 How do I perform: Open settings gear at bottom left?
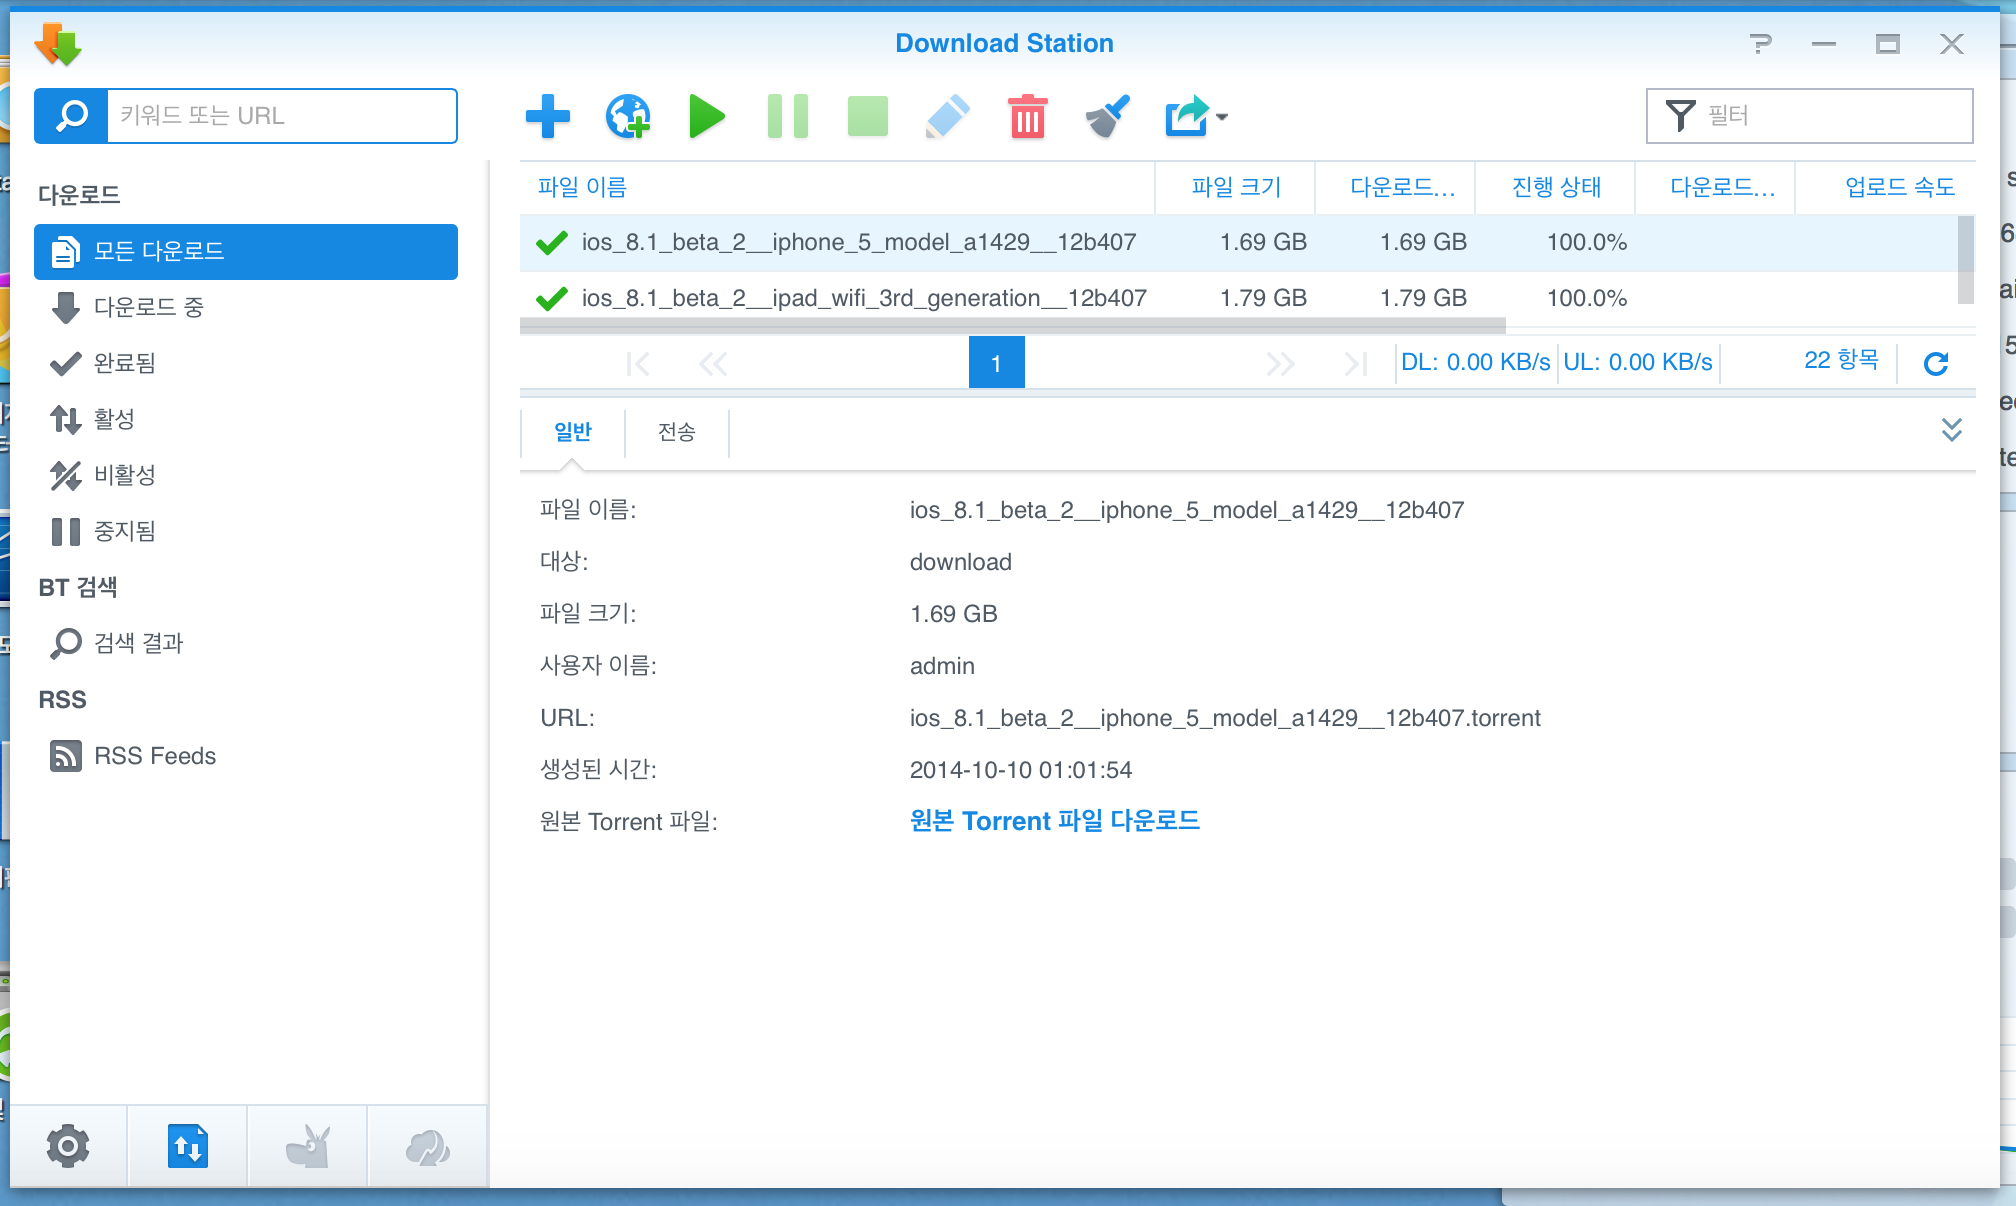pos(68,1146)
